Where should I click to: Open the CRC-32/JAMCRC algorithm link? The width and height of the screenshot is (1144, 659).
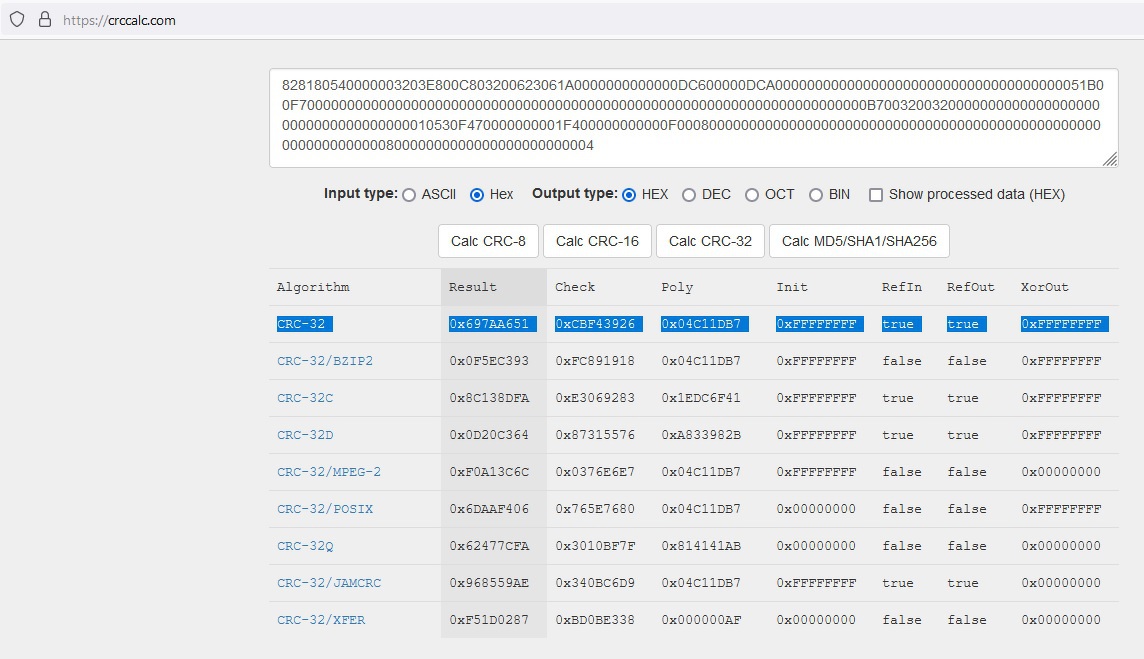(x=329, y=583)
